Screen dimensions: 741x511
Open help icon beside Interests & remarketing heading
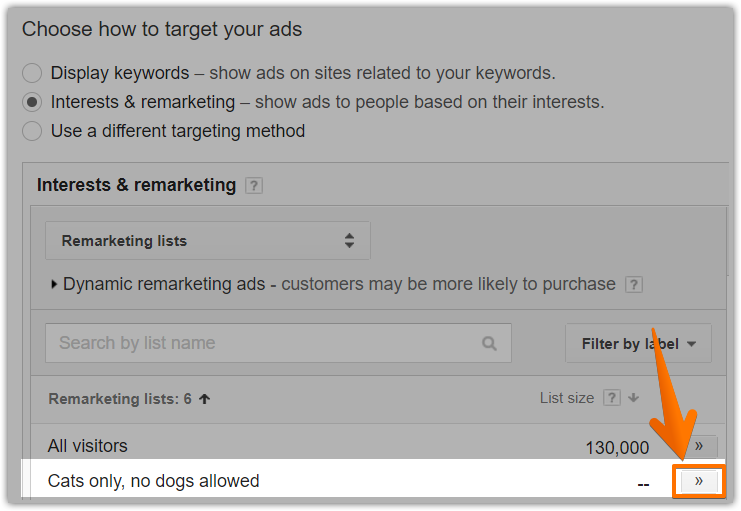pyautogui.click(x=254, y=185)
